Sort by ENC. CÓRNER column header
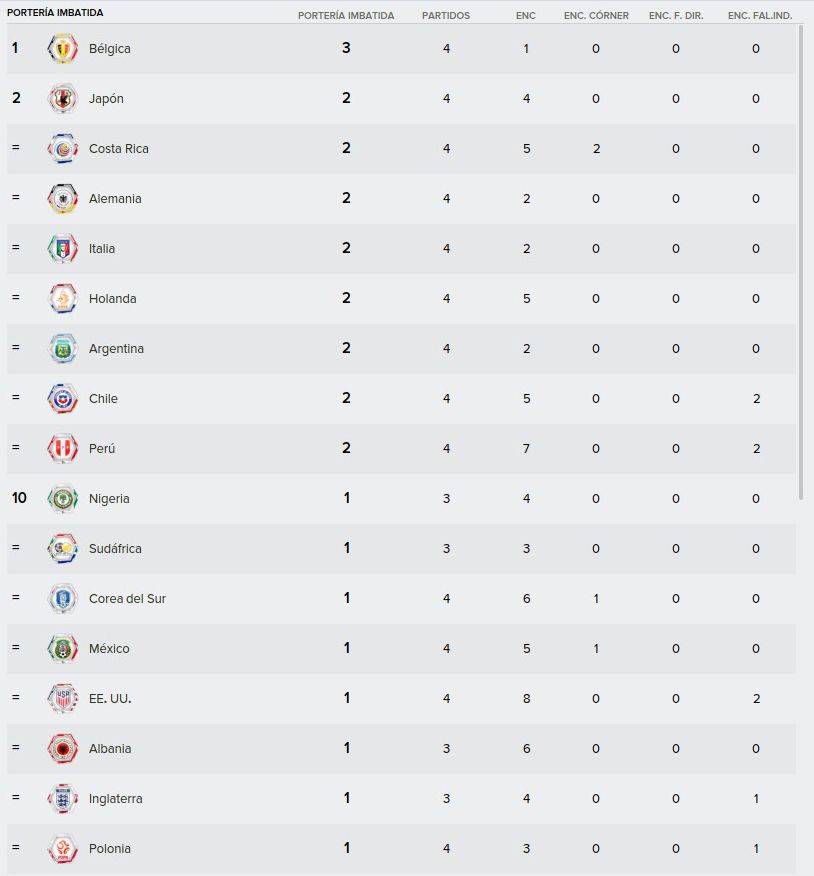The width and height of the screenshot is (814, 876). point(596,16)
